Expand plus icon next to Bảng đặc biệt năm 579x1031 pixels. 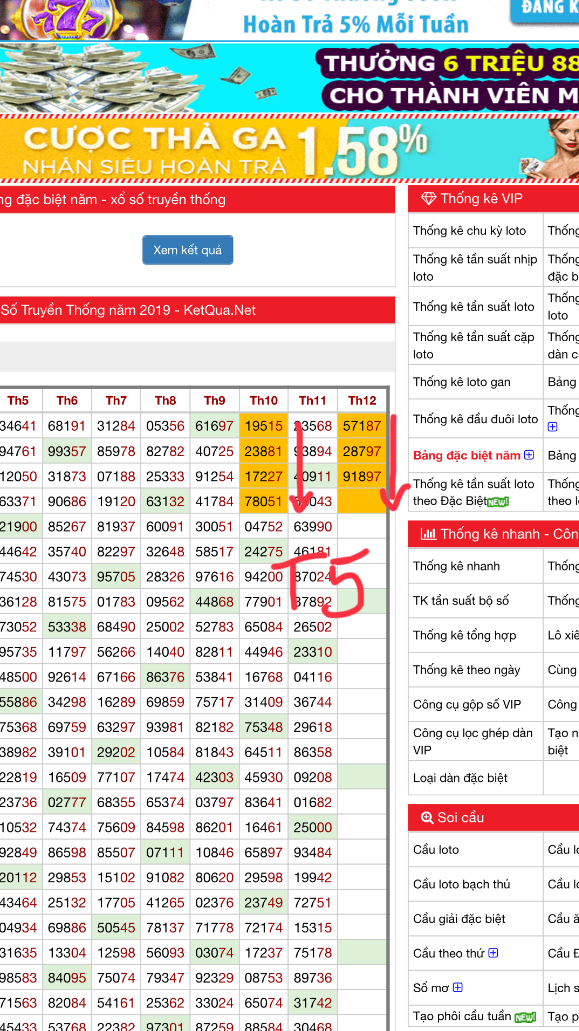529,455
